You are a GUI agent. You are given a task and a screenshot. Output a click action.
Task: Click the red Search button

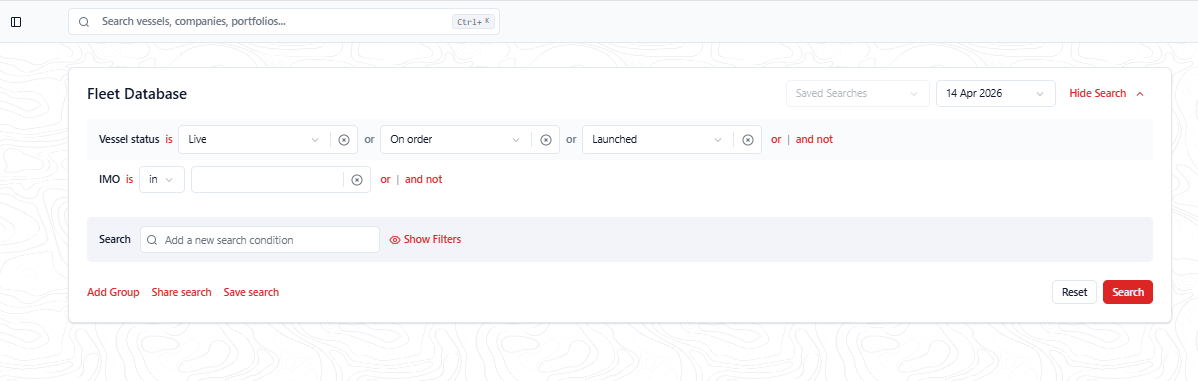click(x=1128, y=292)
